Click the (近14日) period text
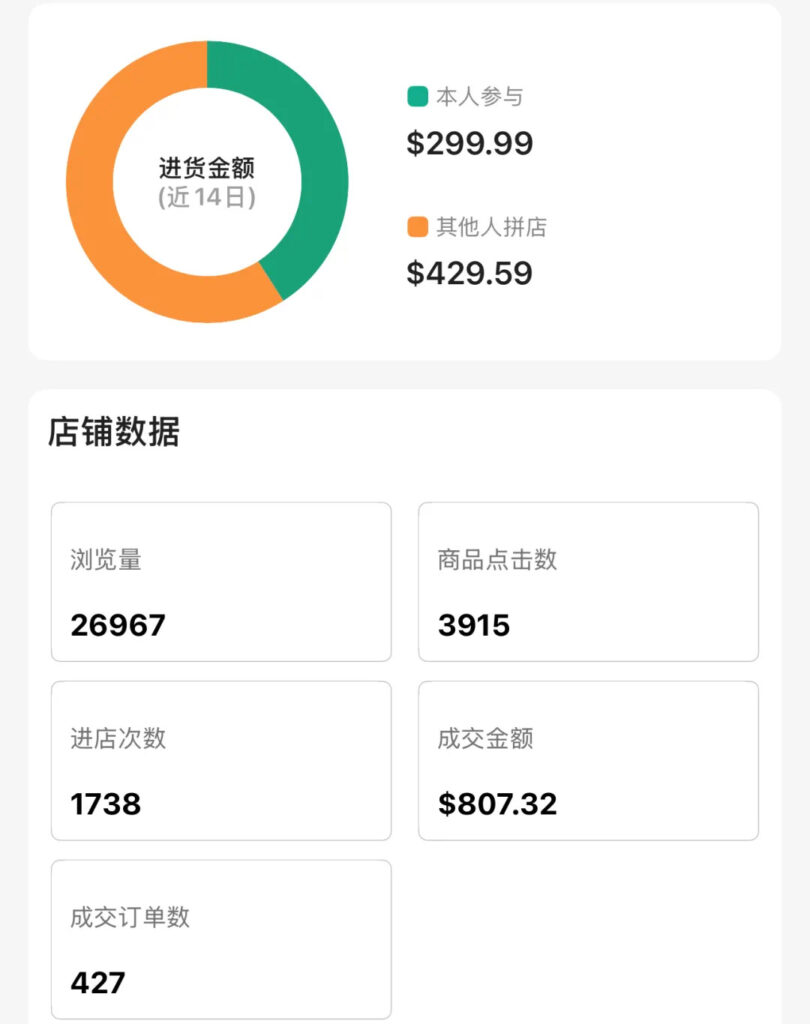 pos(207,198)
